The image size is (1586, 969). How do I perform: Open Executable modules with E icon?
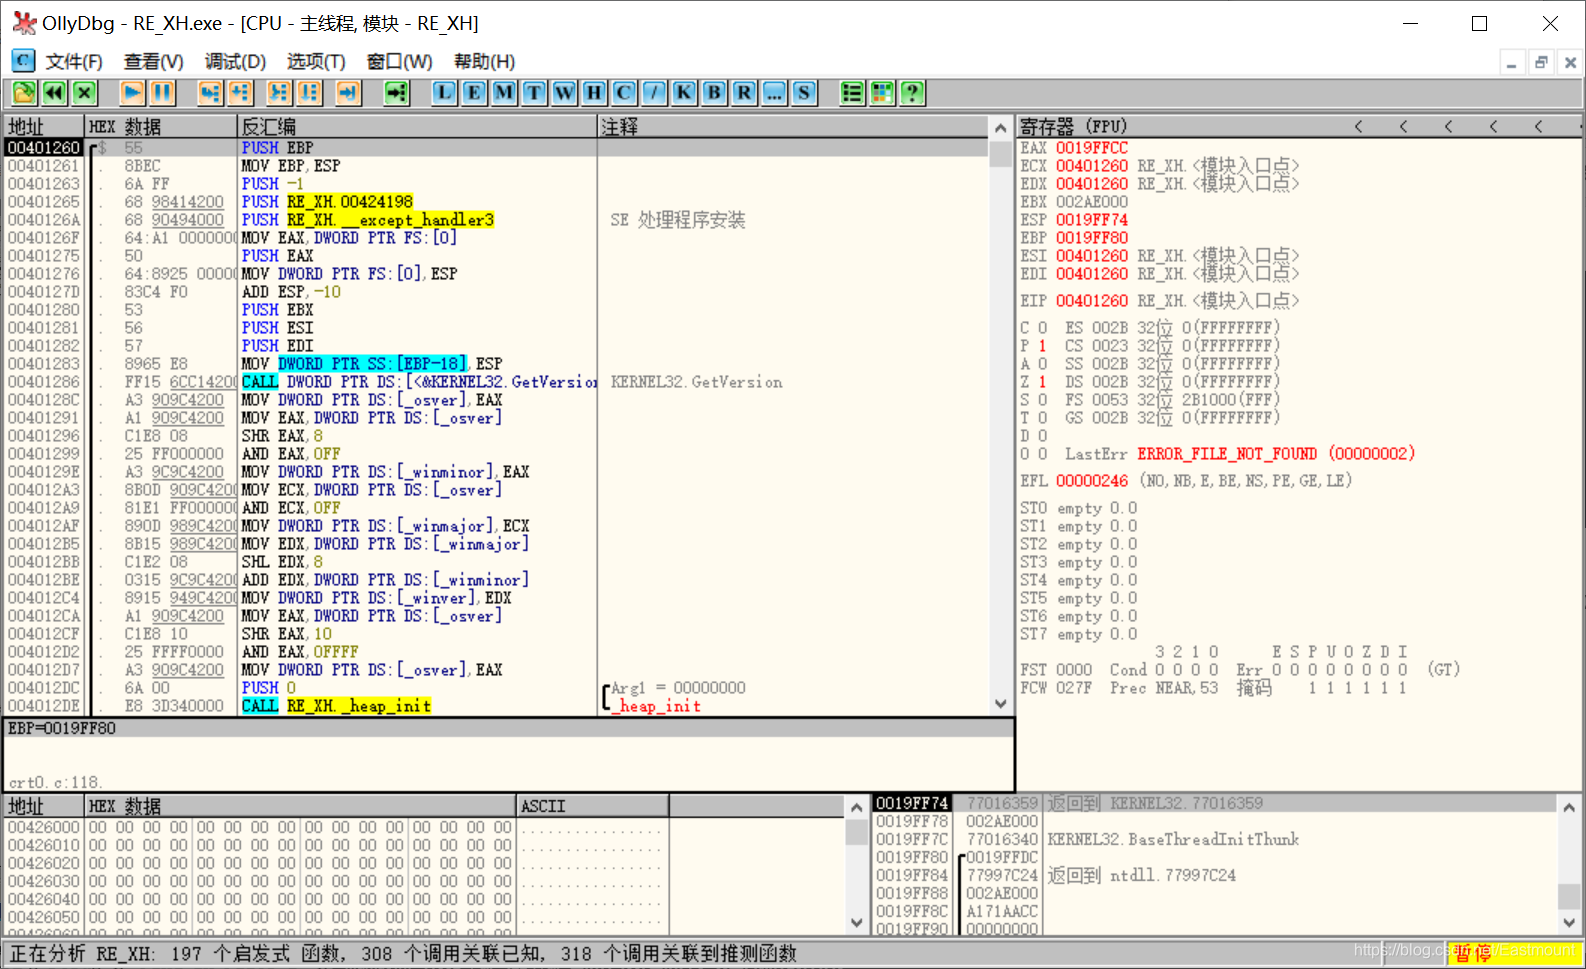click(x=474, y=93)
